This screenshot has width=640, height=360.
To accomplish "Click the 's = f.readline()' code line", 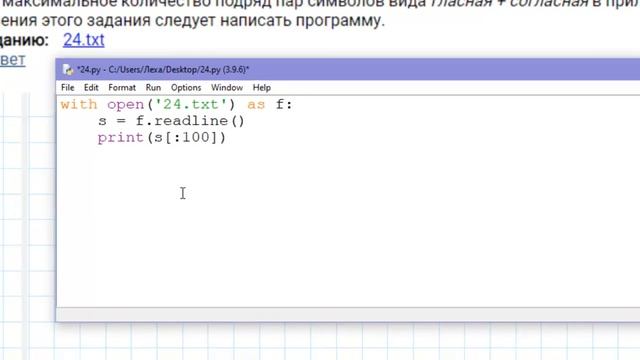I will (x=171, y=121).
